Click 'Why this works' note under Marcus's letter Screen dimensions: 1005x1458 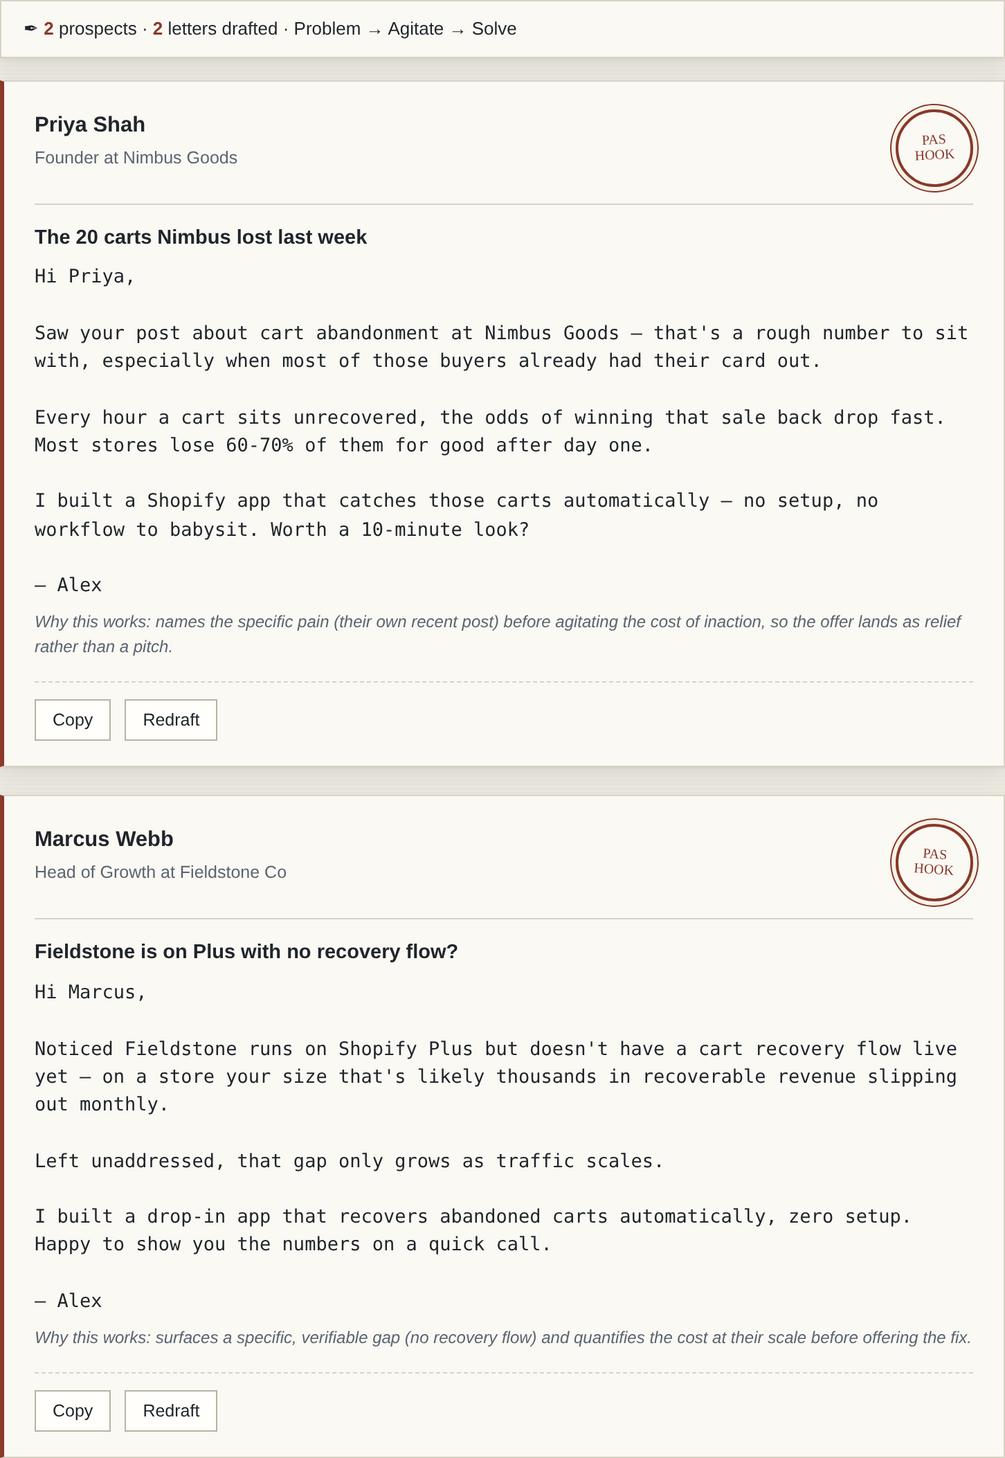[x=503, y=1338]
